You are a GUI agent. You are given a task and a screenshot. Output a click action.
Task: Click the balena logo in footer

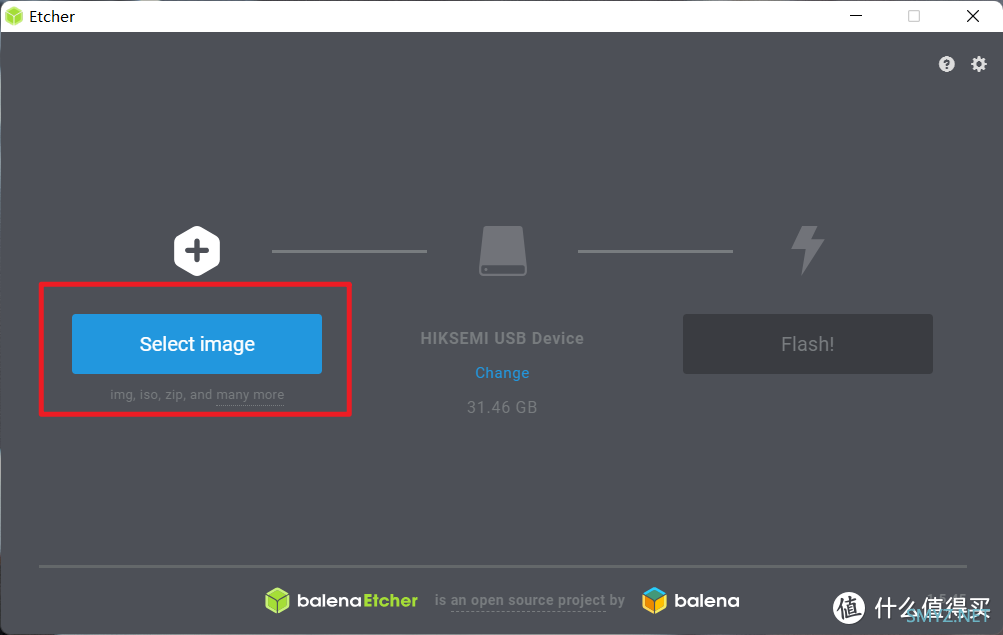[691, 600]
